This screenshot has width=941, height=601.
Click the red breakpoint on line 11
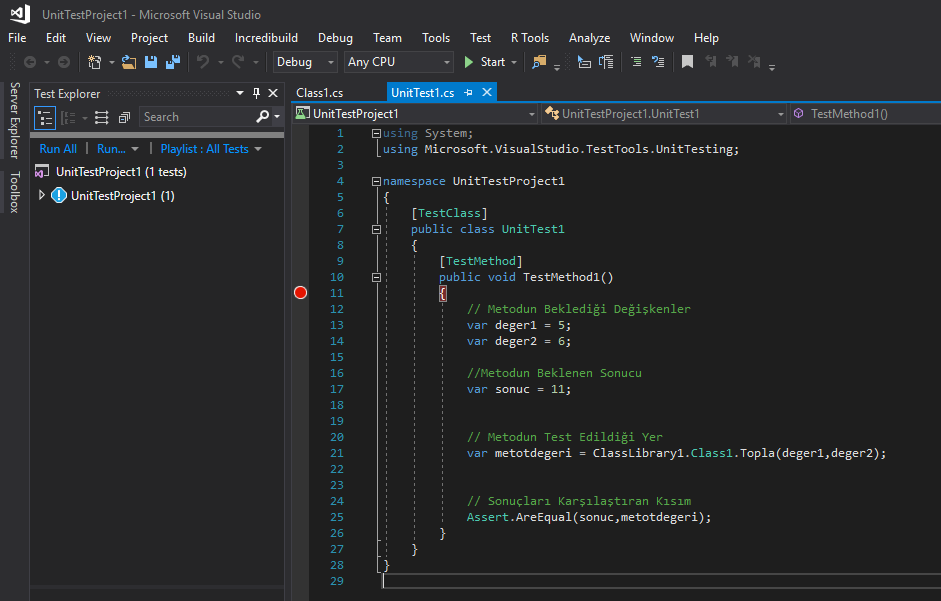pyautogui.click(x=301, y=292)
